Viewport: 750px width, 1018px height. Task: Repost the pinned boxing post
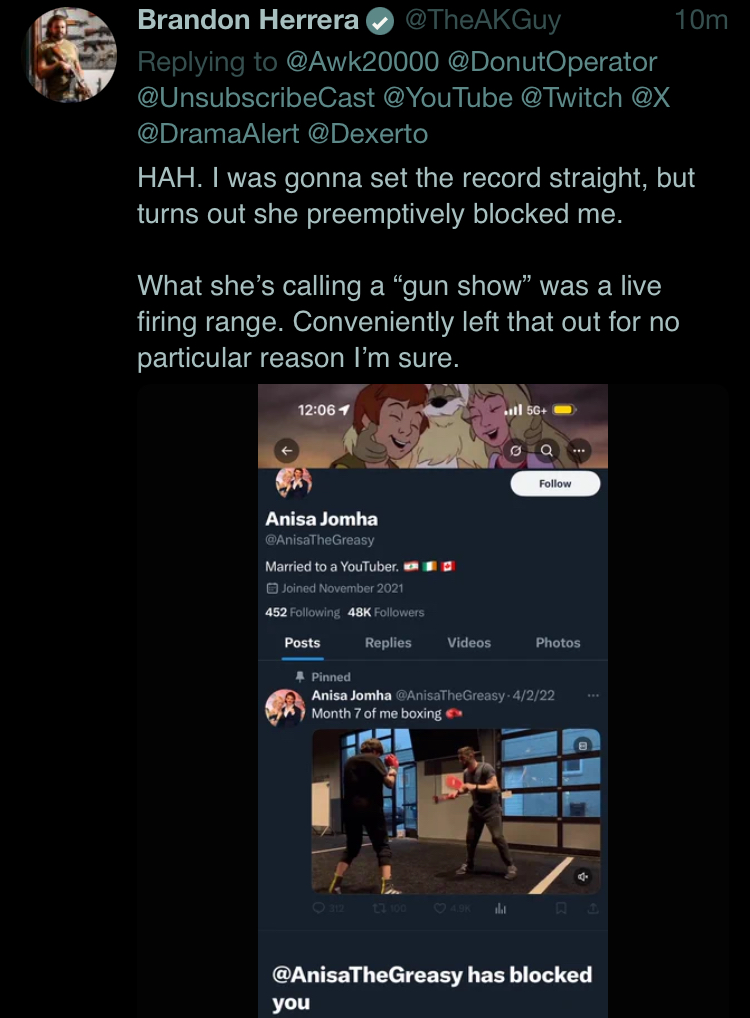(x=378, y=908)
